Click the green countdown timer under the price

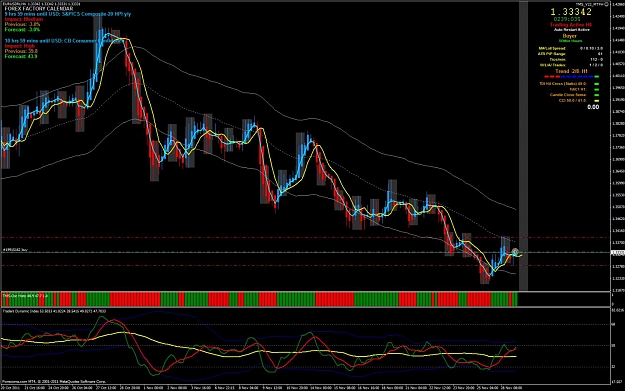[567, 19]
